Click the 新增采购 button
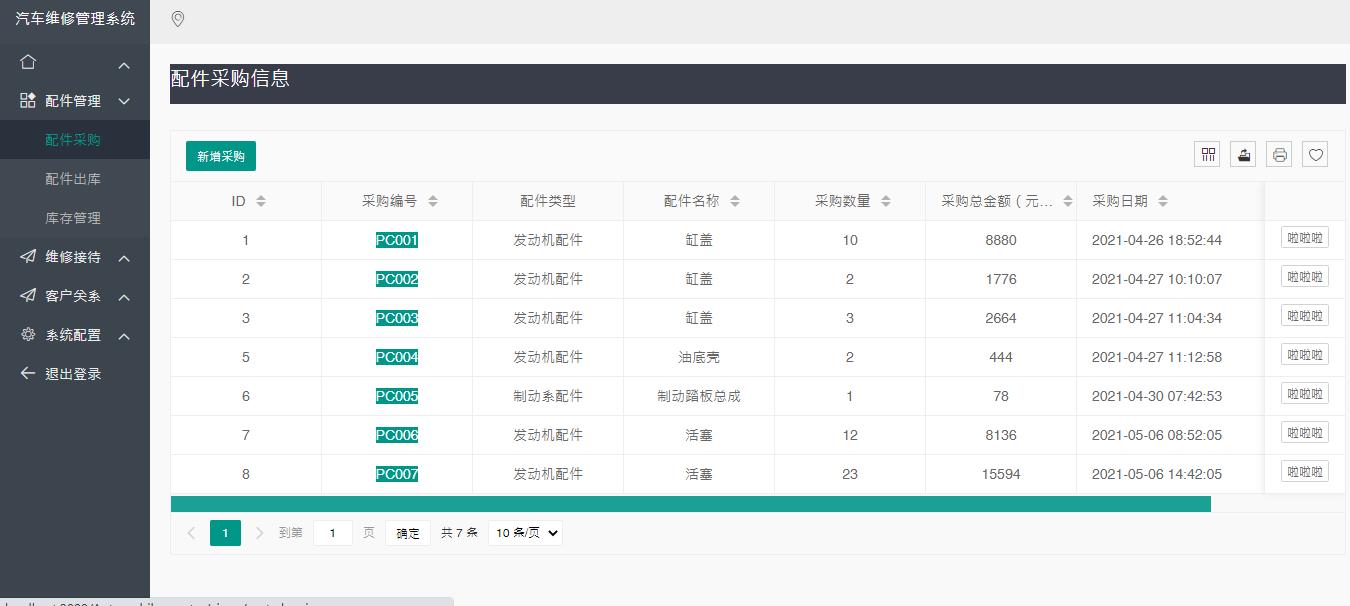 (221, 156)
